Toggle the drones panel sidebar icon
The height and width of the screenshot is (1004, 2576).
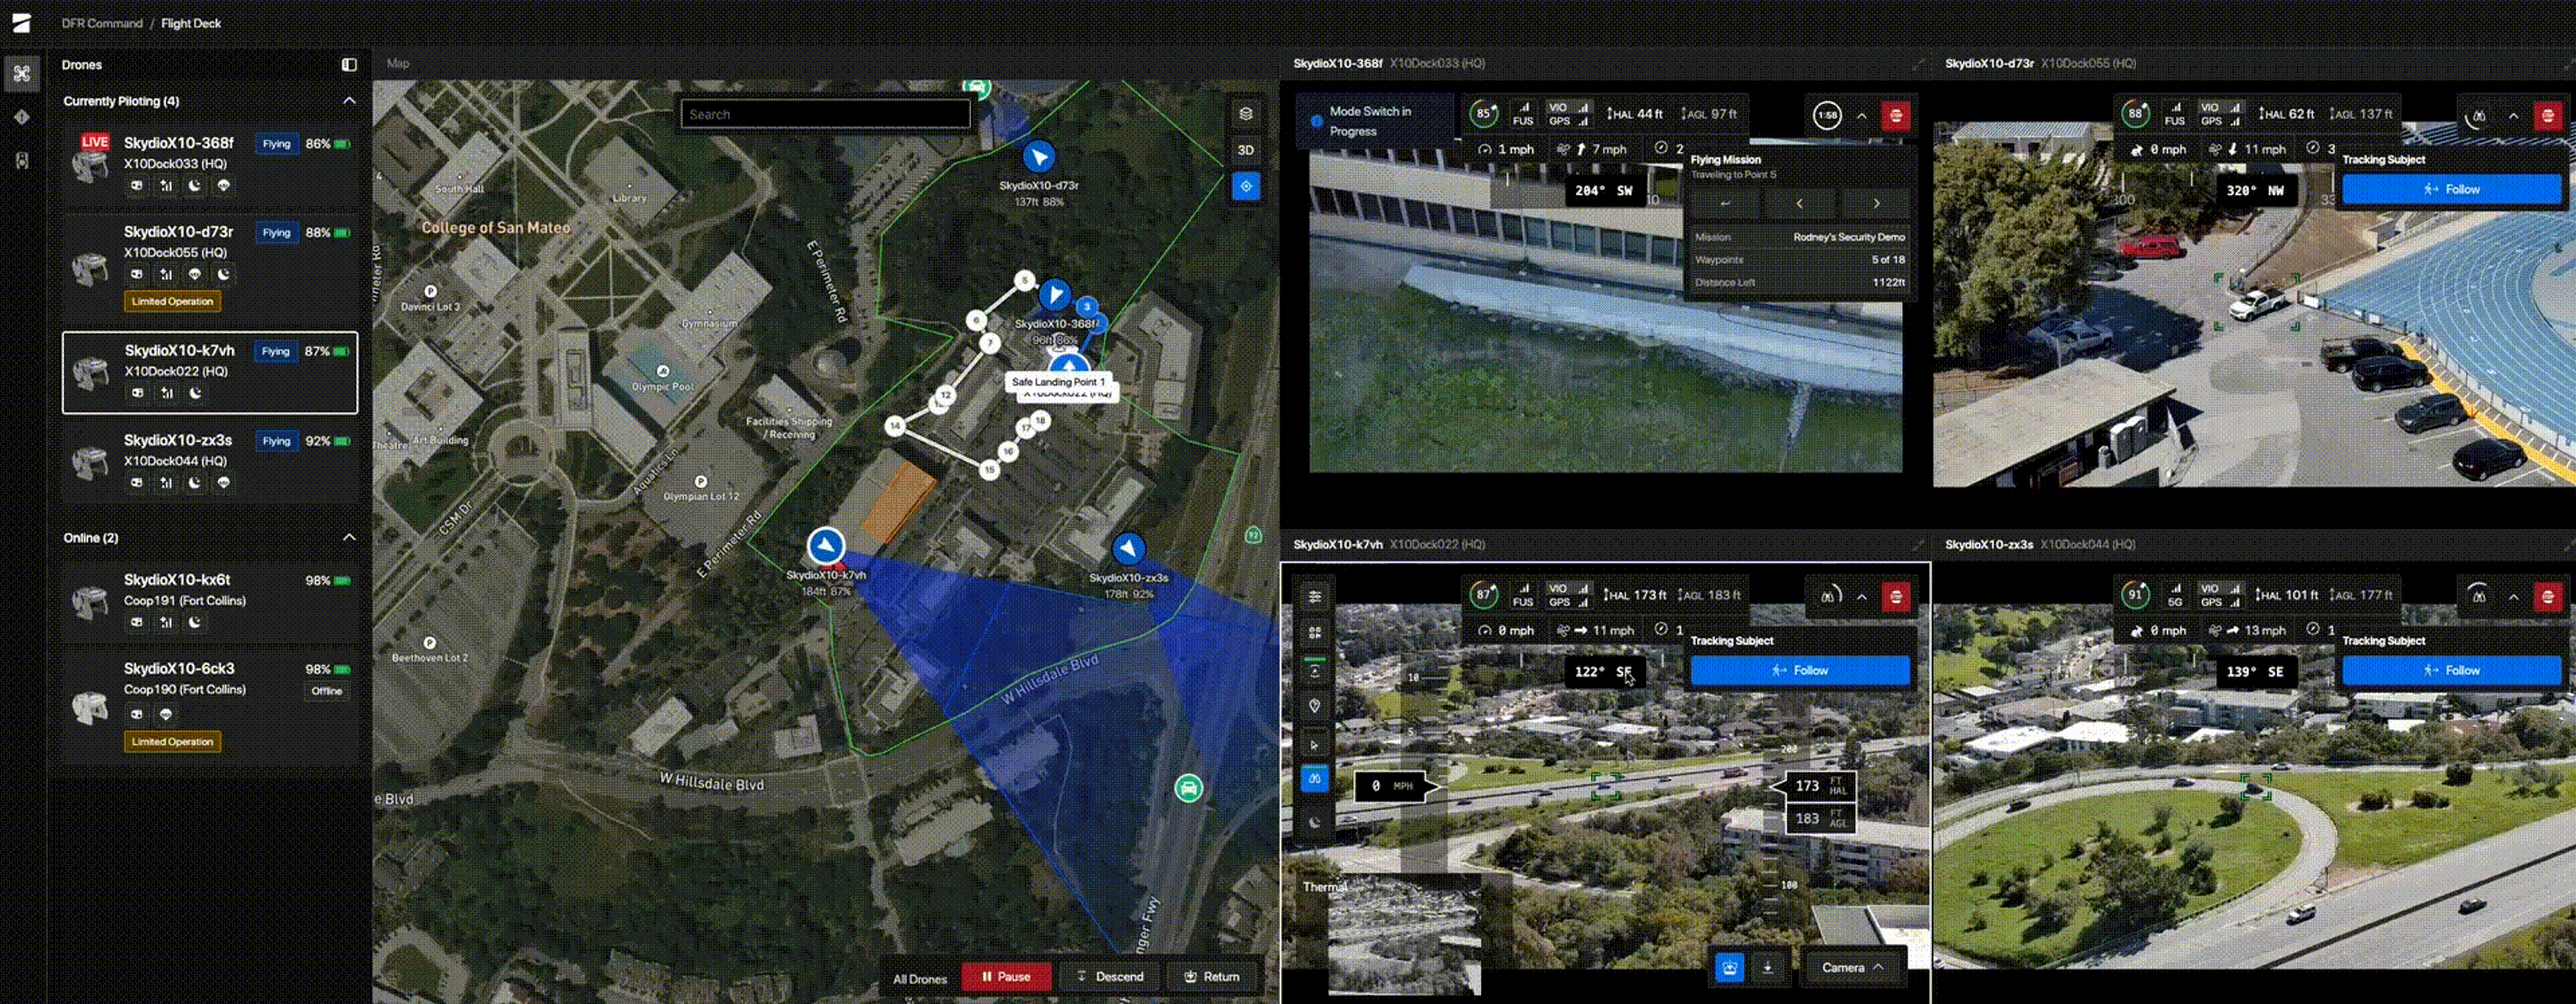pos(349,65)
